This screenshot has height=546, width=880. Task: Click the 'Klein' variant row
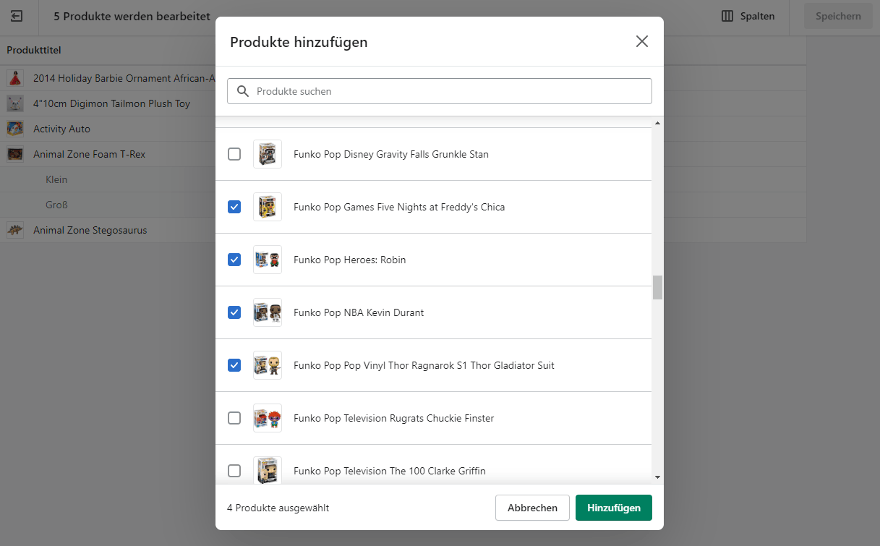[56, 180]
